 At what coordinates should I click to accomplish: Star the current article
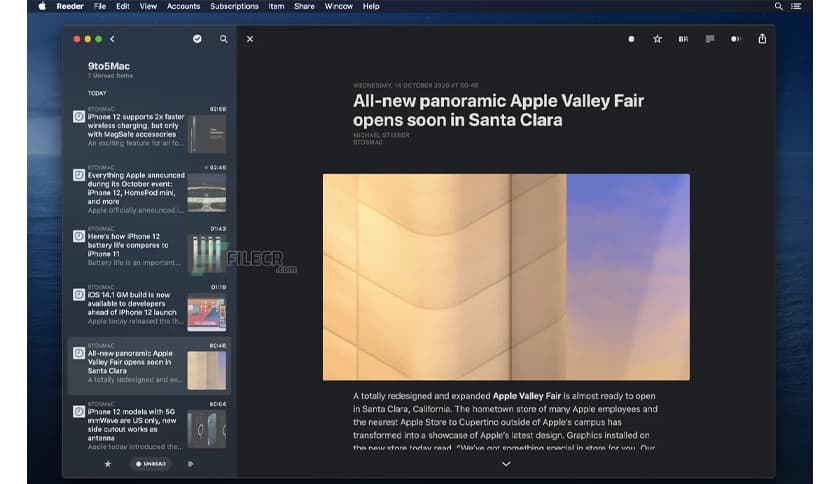657,39
